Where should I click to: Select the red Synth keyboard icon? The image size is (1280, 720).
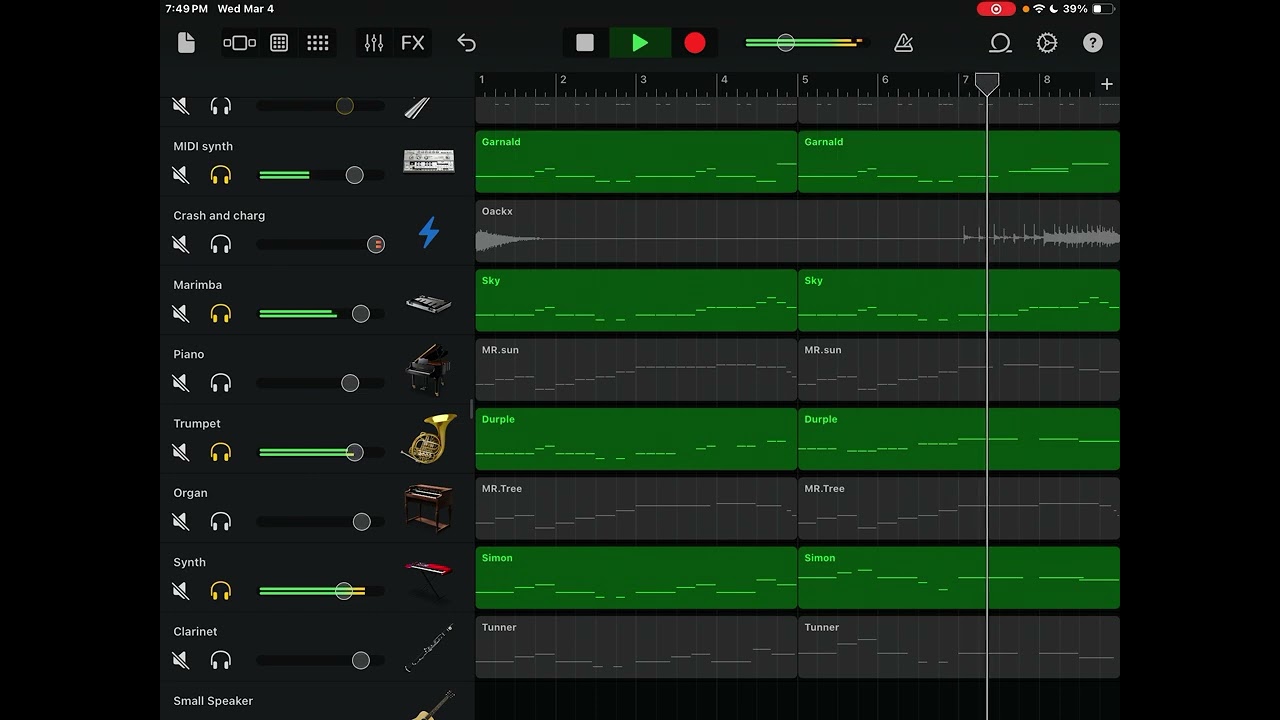pos(428,578)
